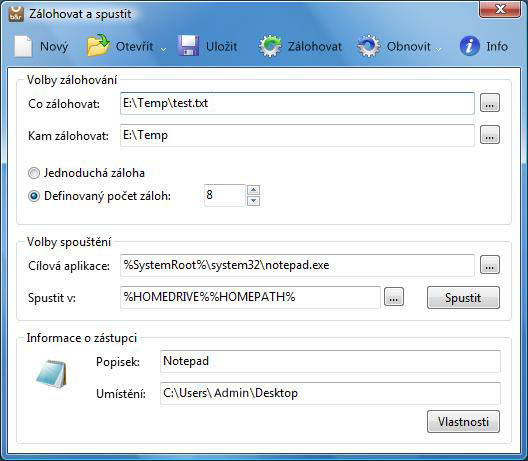The image size is (528, 461).
Task: Click the Kam zálohovat path field
Action: (x=297, y=135)
